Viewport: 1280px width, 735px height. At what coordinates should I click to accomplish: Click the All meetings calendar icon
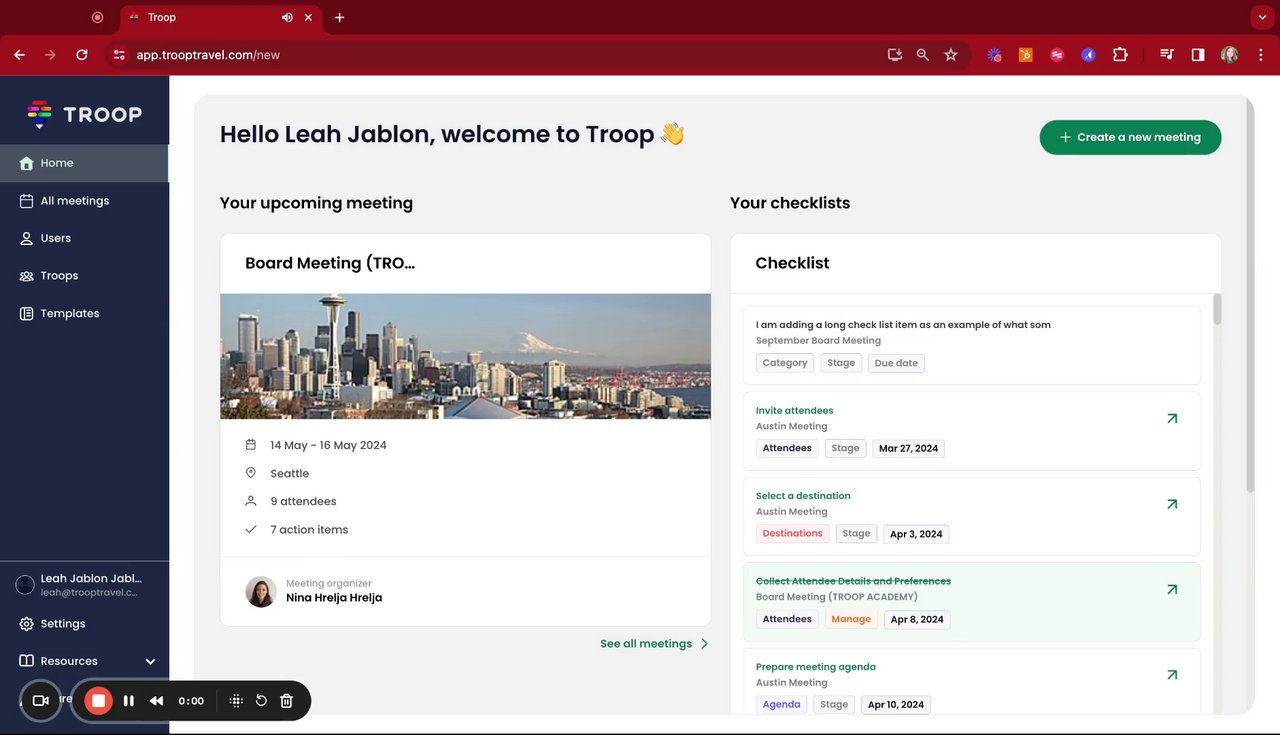(x=27, y=201)
